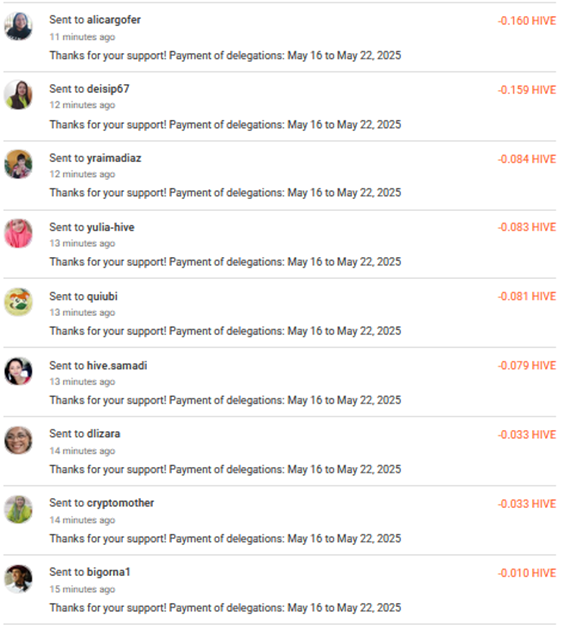
Task: Click yraimadiaz's avatar picture
Action: [x=18, y=164]
